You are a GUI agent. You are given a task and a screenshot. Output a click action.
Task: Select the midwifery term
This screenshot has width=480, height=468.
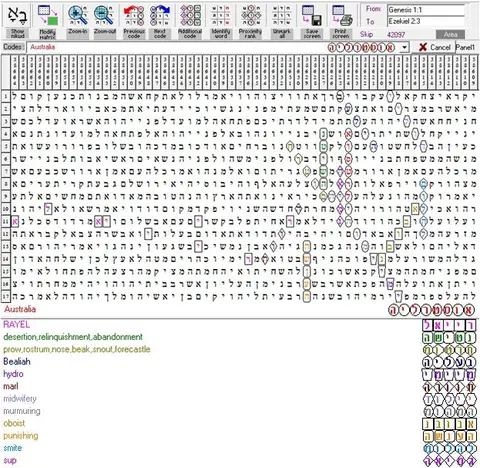[20, 398]
